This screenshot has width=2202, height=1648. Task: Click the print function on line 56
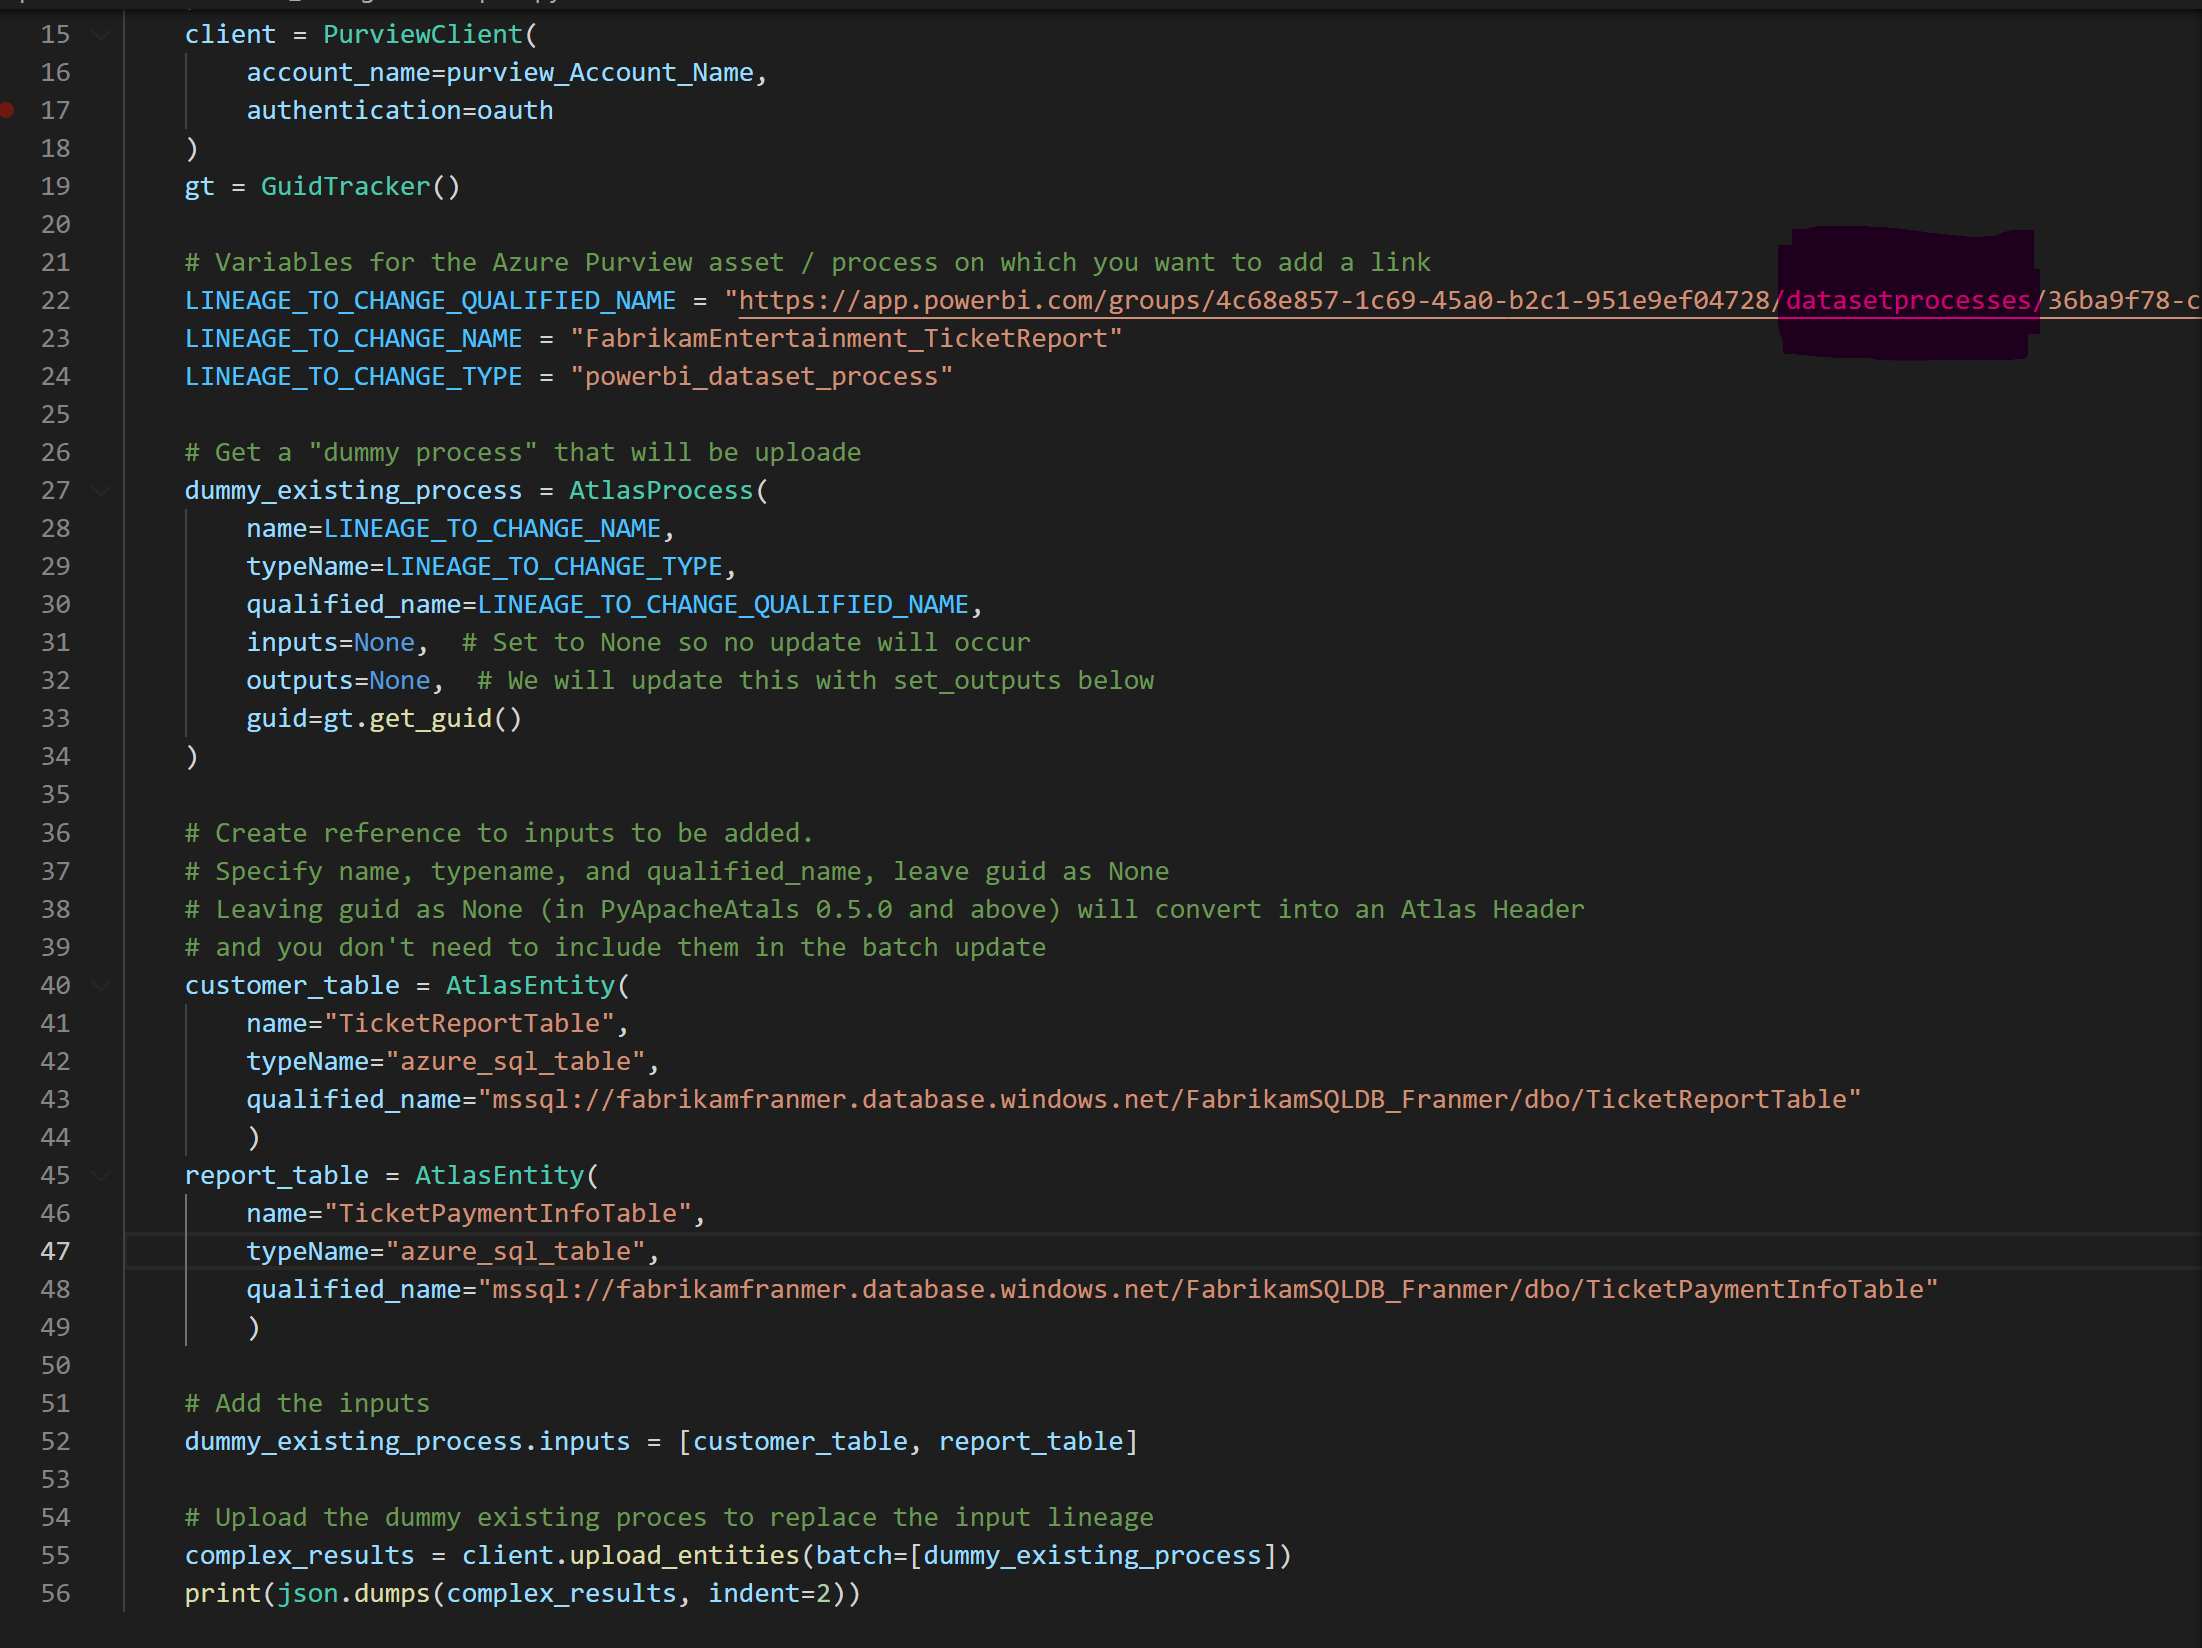coord(222,1594)
